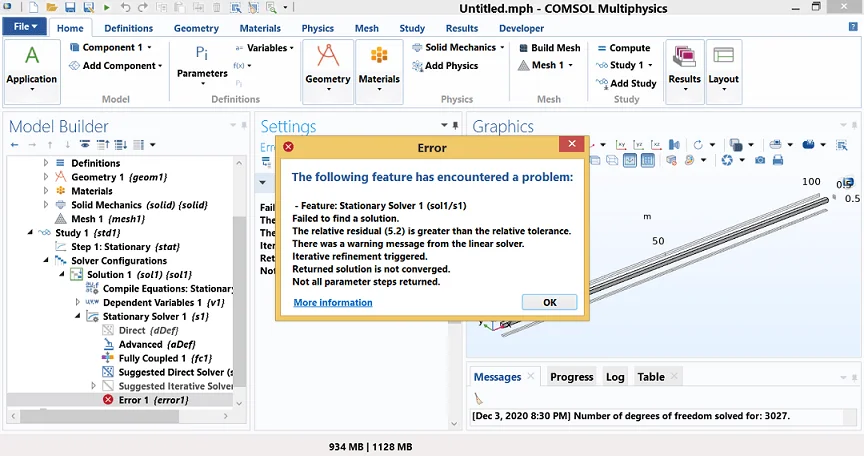Image resolution: width=864 pixels, height=456 pixels.
Task: Close the Error dialog with red X
Action: point(572,144)
